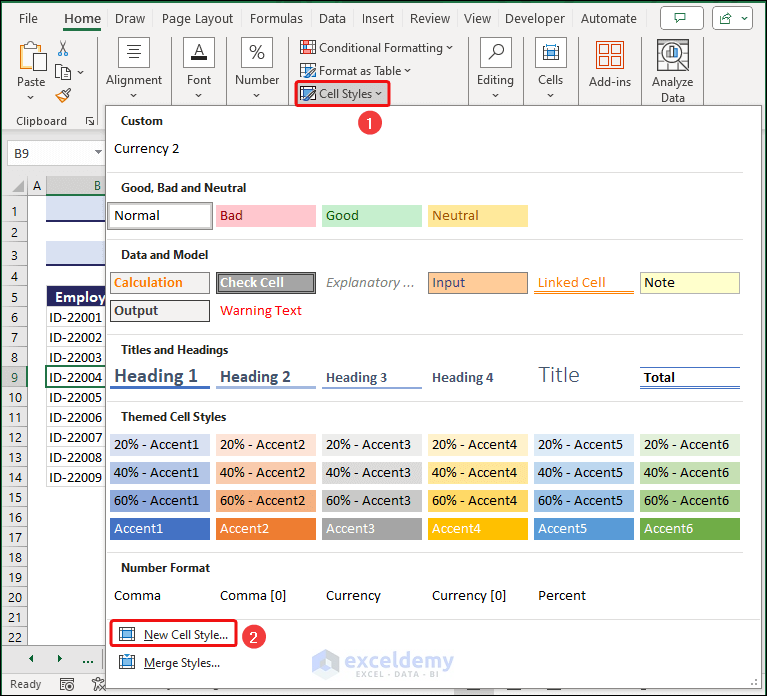Go to previous sheet arrow

[31, 659]
